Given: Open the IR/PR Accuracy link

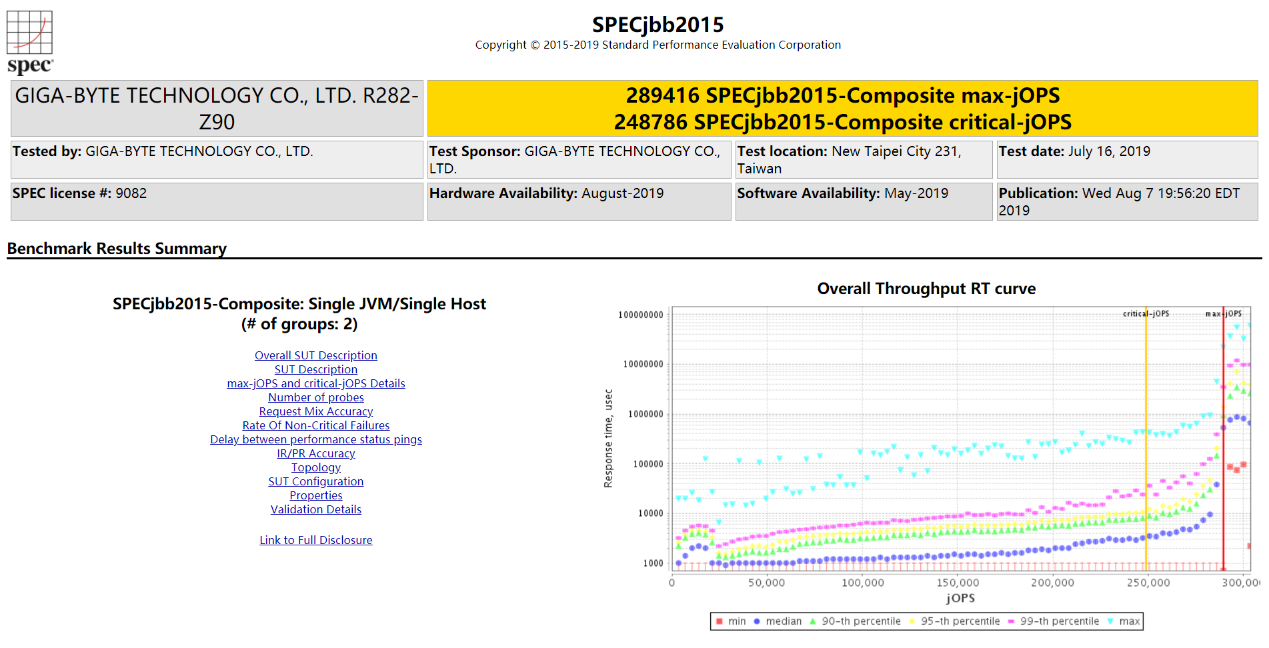Looking at the screenshot, I should pyautogui.click(x=316, y=454).
